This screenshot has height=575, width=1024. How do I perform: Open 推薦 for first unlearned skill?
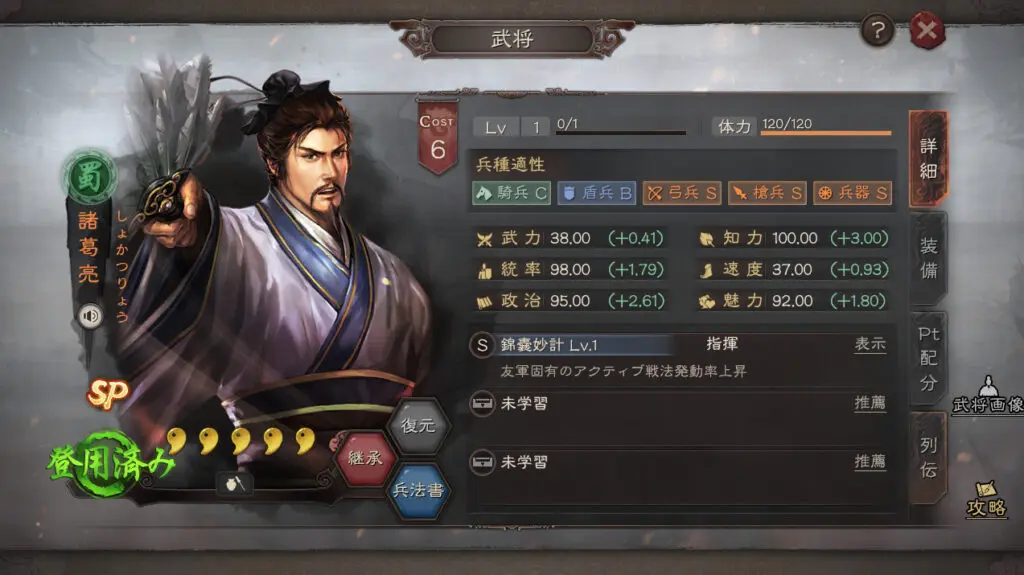point(870,403)
